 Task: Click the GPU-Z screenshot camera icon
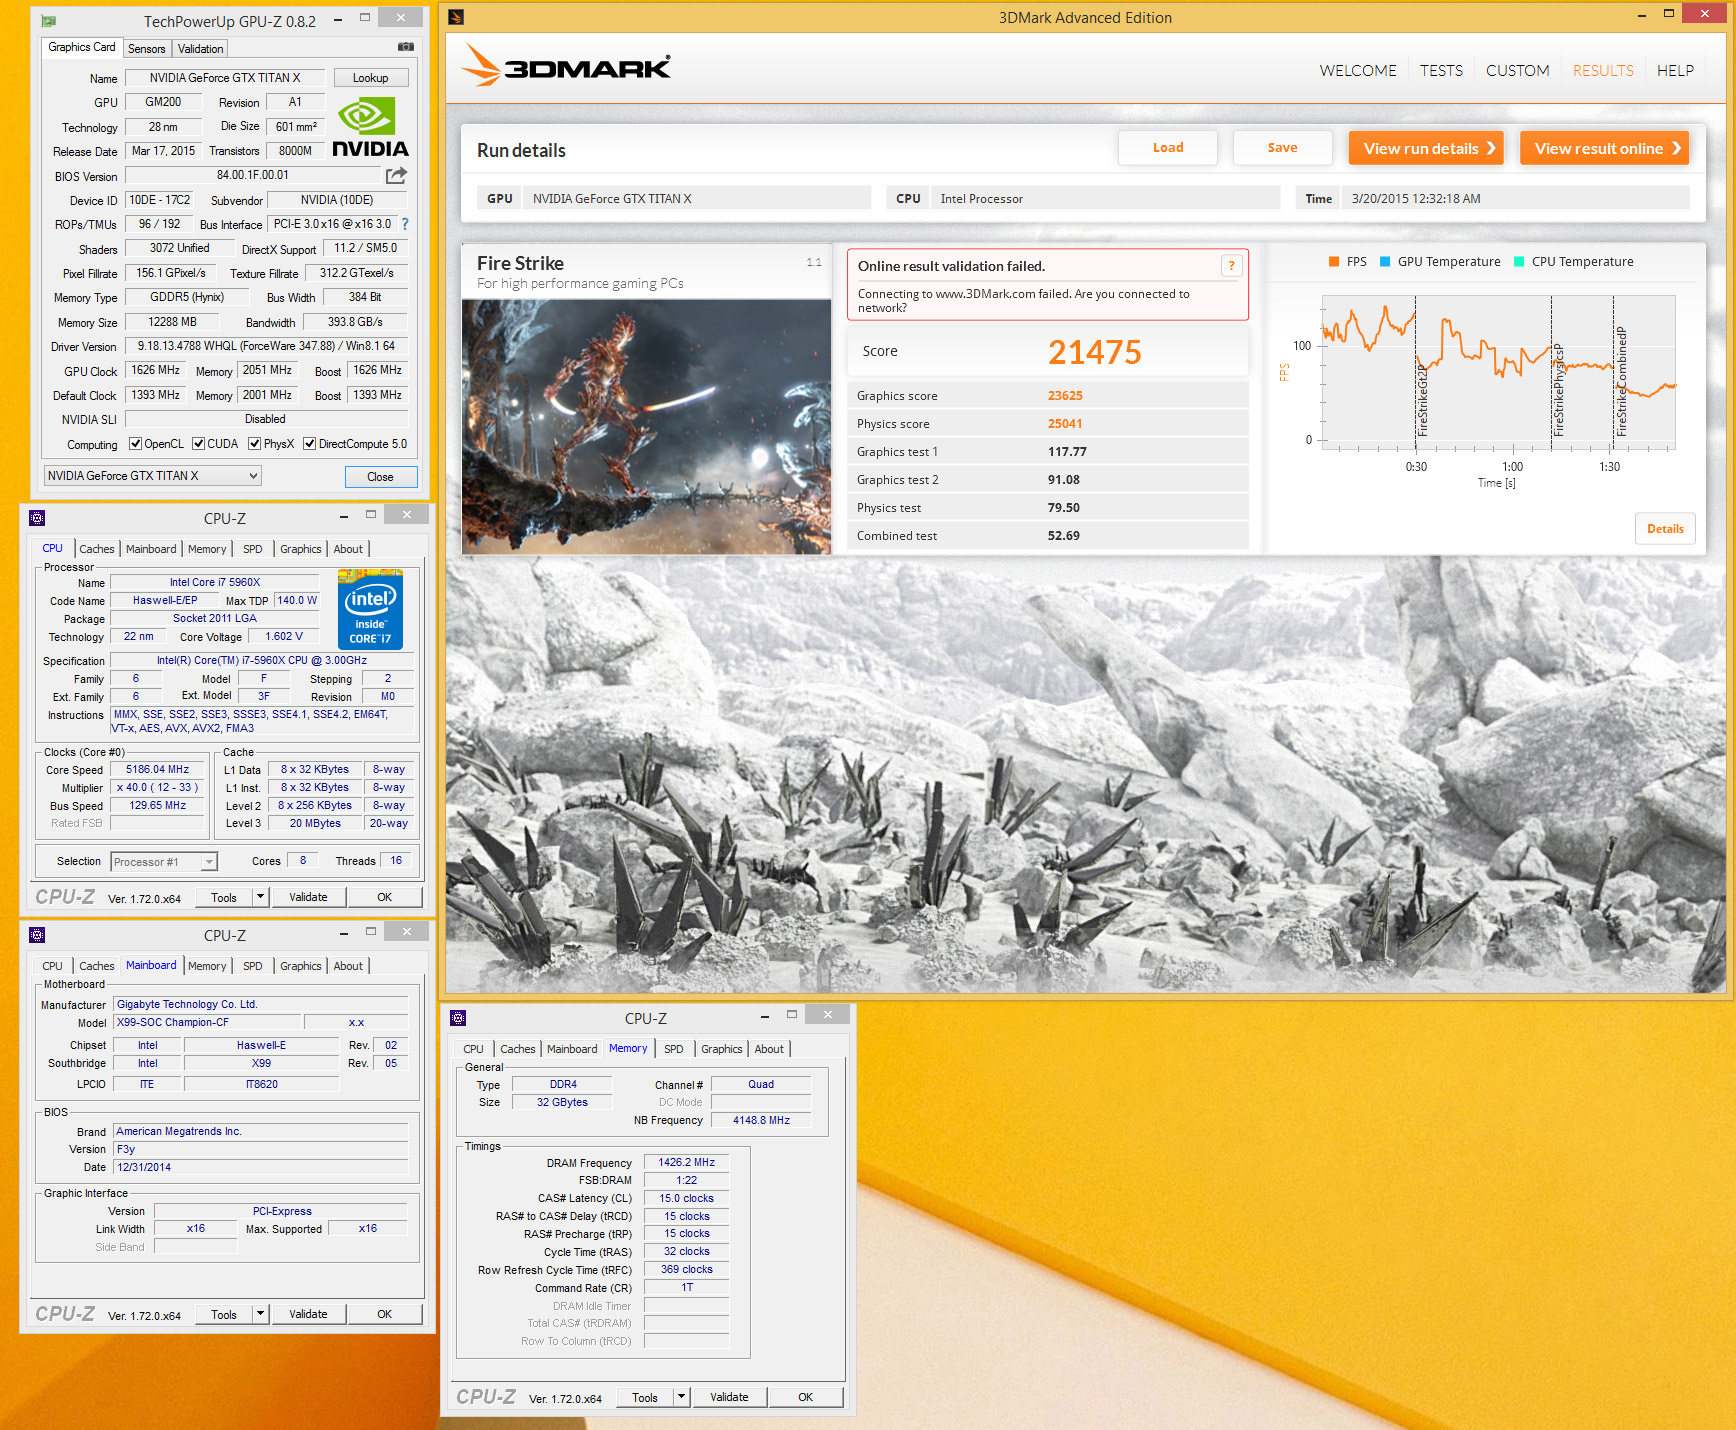click(406, 47)
